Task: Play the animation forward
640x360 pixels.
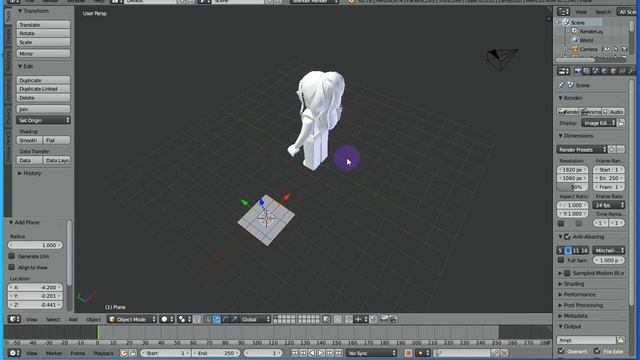Action: (x=321, y=353)
